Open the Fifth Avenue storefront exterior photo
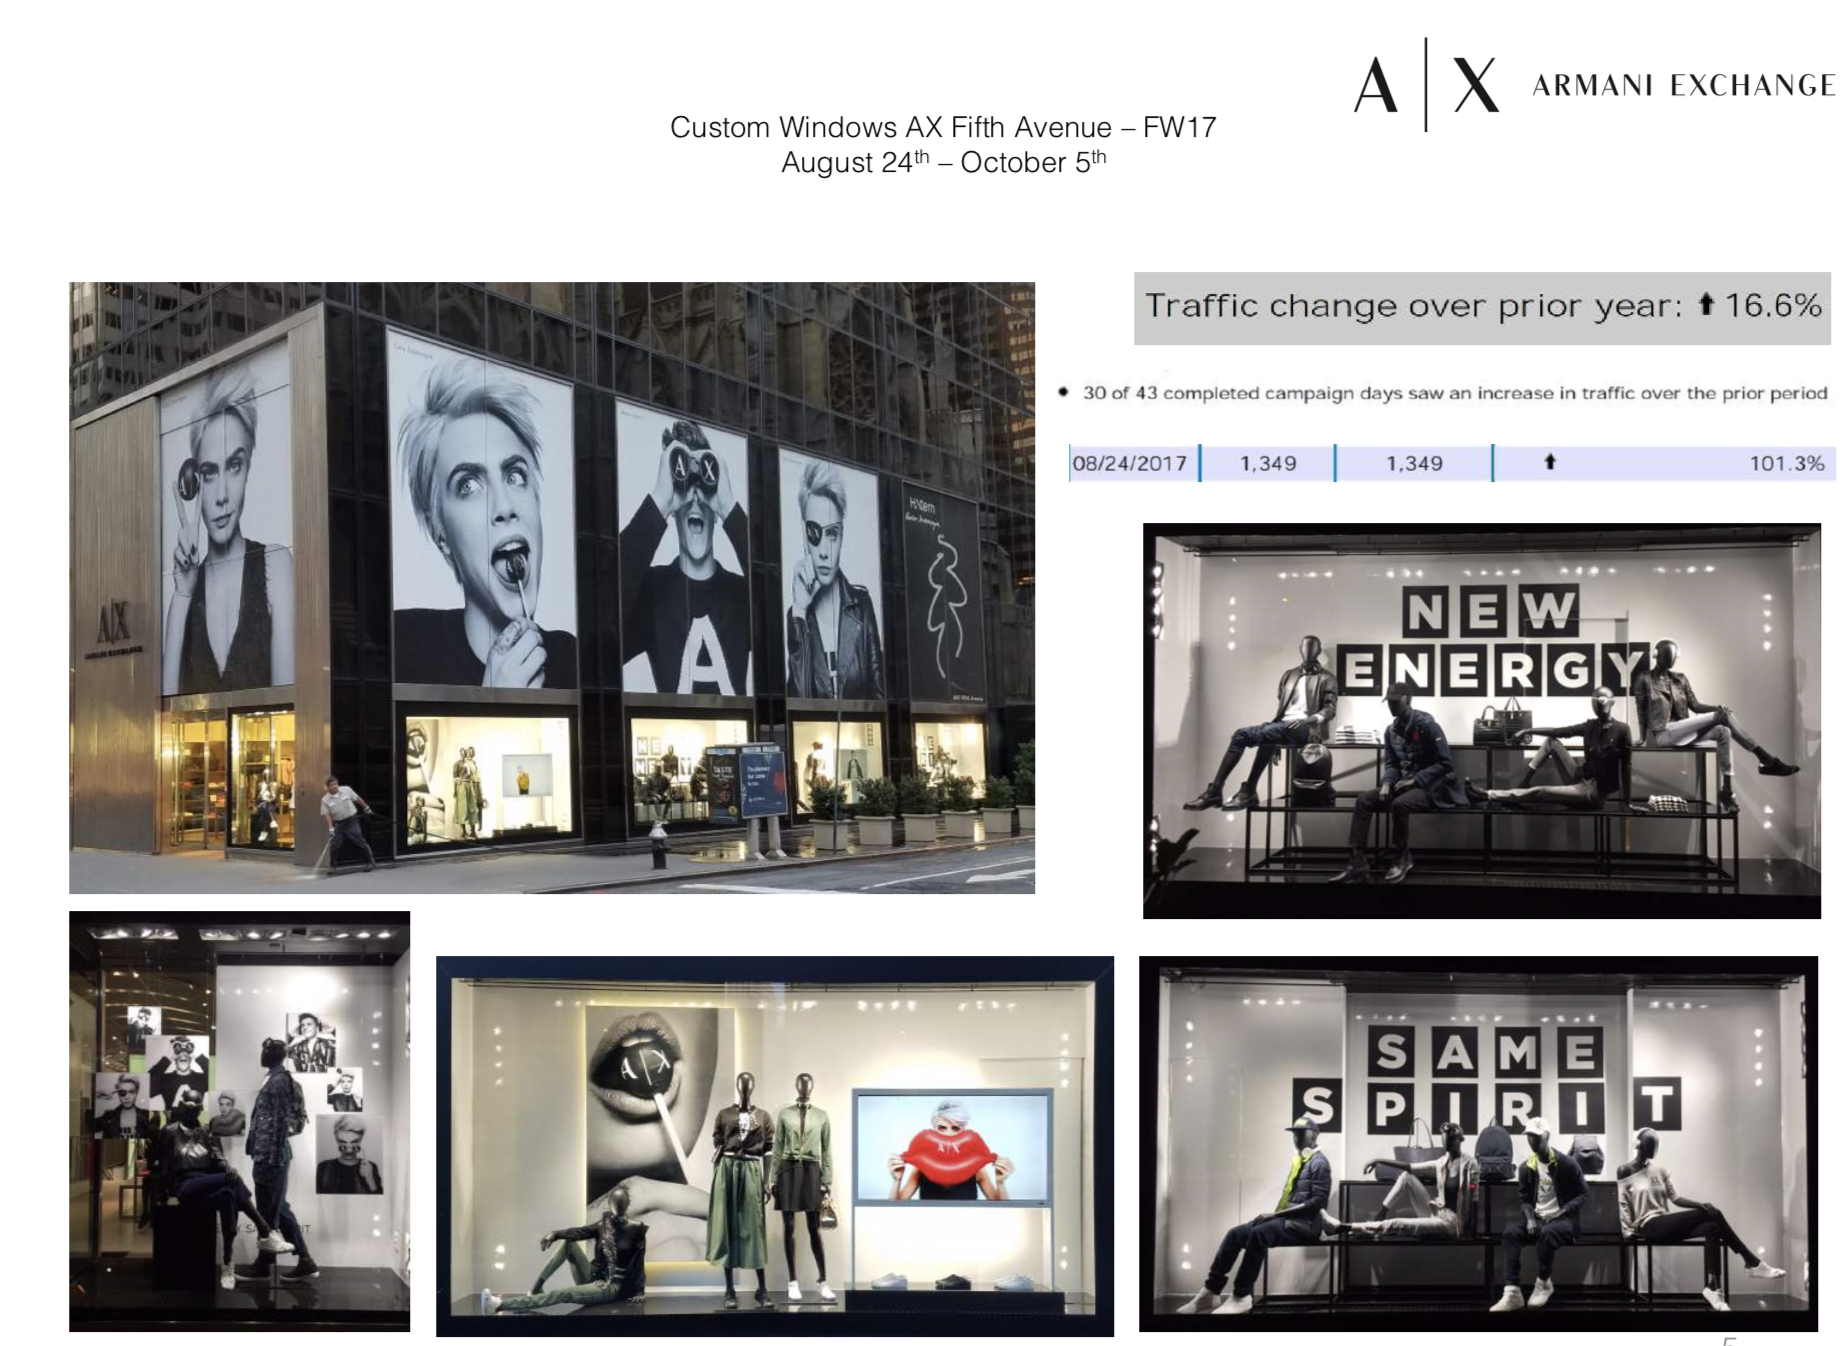The width and height of the screenshot is (1844, 1346). point(552,588)
